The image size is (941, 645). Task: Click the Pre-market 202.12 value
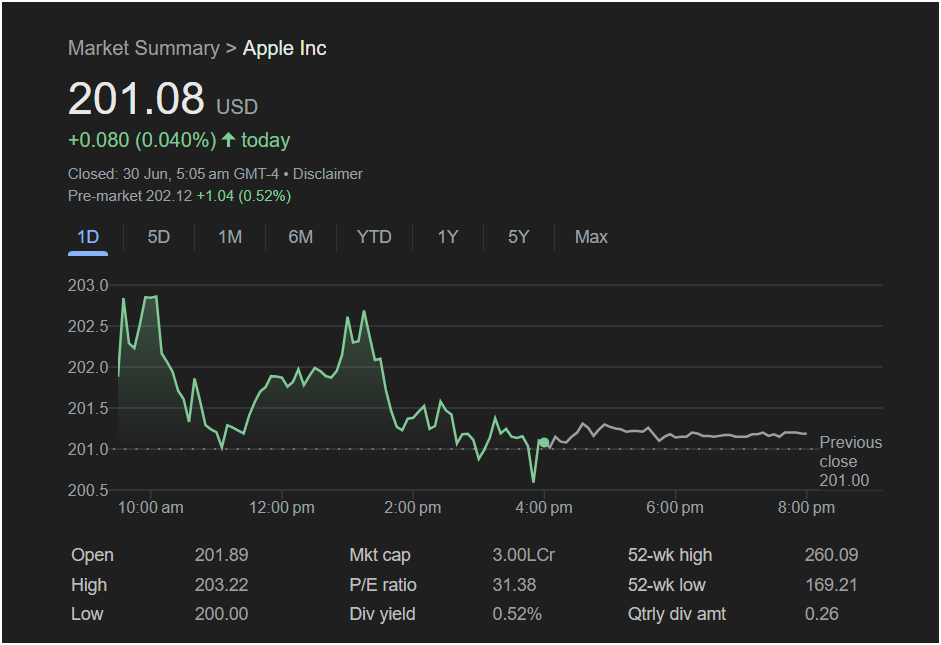(x=130, y=196)
